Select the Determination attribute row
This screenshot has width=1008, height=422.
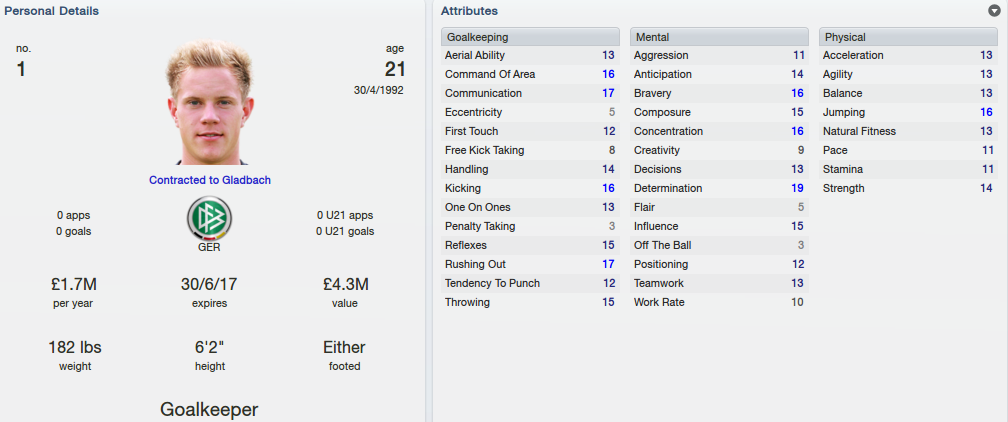719,188
